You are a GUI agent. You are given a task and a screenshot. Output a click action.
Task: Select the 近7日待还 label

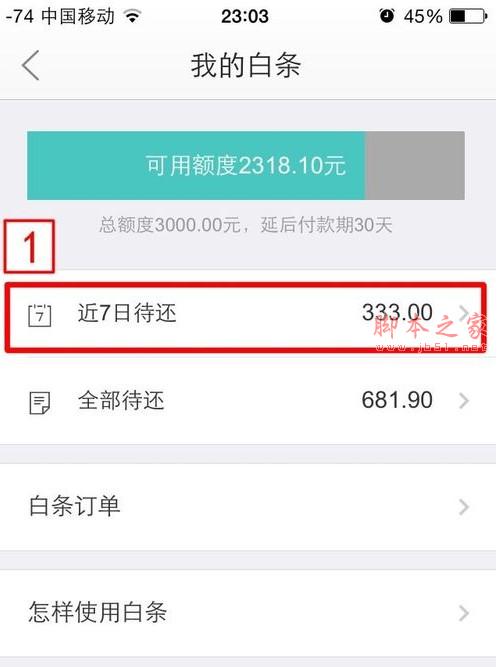tap(127, 314)
